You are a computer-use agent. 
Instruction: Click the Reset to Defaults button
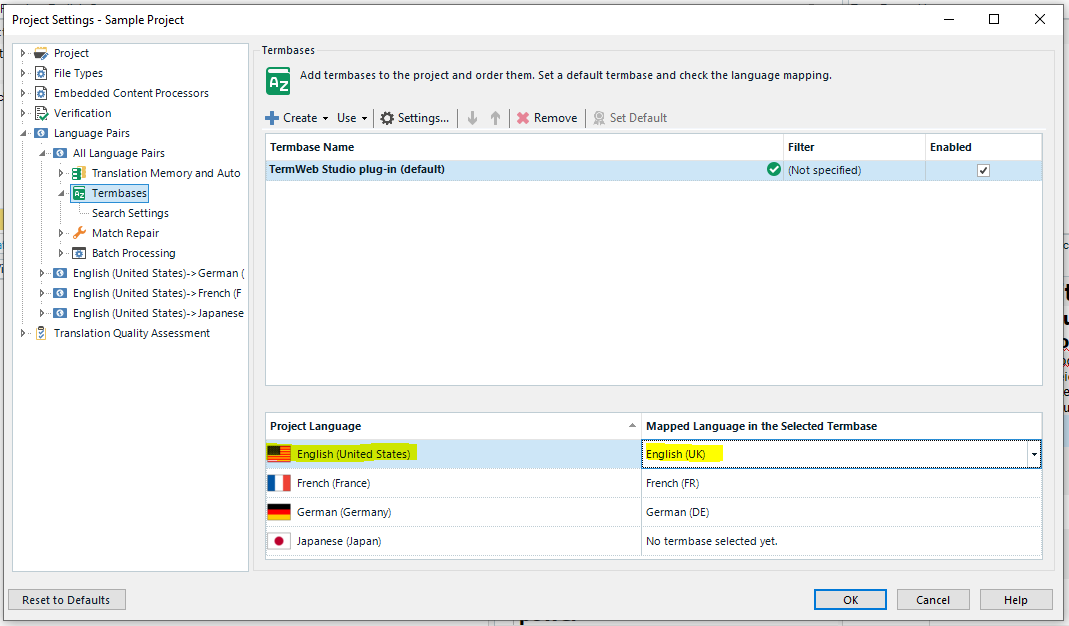66,599
